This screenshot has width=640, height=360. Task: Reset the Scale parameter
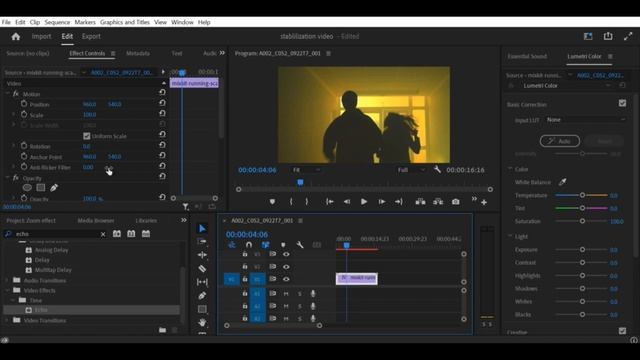(162, 115)
